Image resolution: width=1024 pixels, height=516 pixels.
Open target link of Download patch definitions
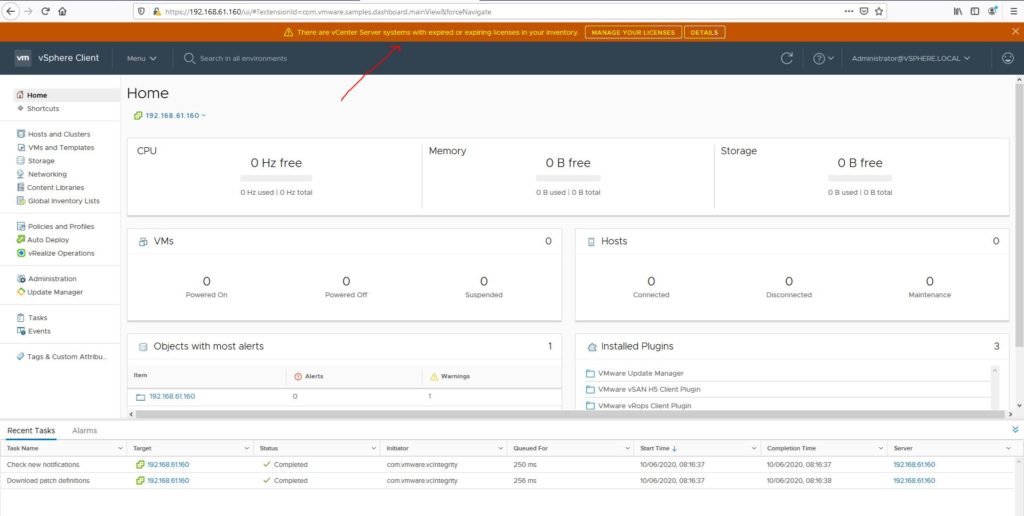click(x=168, y=480)
